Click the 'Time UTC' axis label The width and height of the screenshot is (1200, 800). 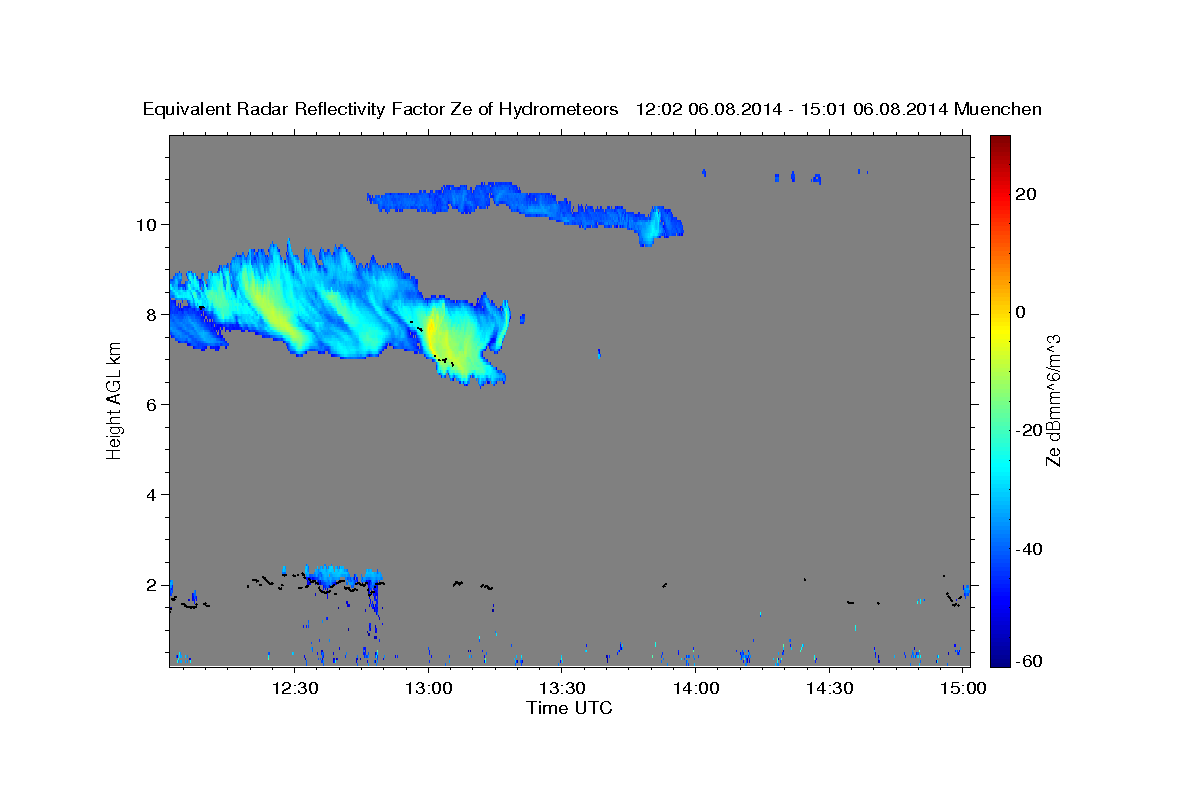(x=569, y=708)
